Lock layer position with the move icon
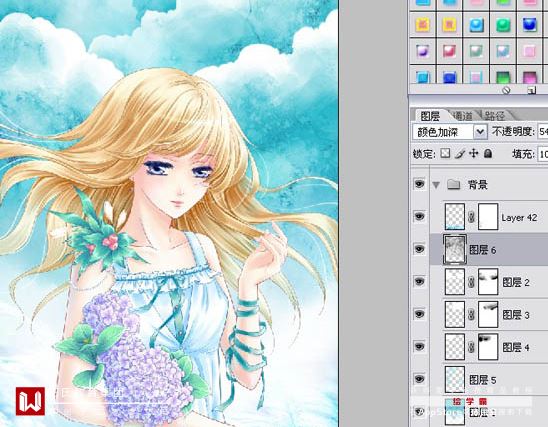The height and width of the screenshot is (427, 548). tap(474, 153)
